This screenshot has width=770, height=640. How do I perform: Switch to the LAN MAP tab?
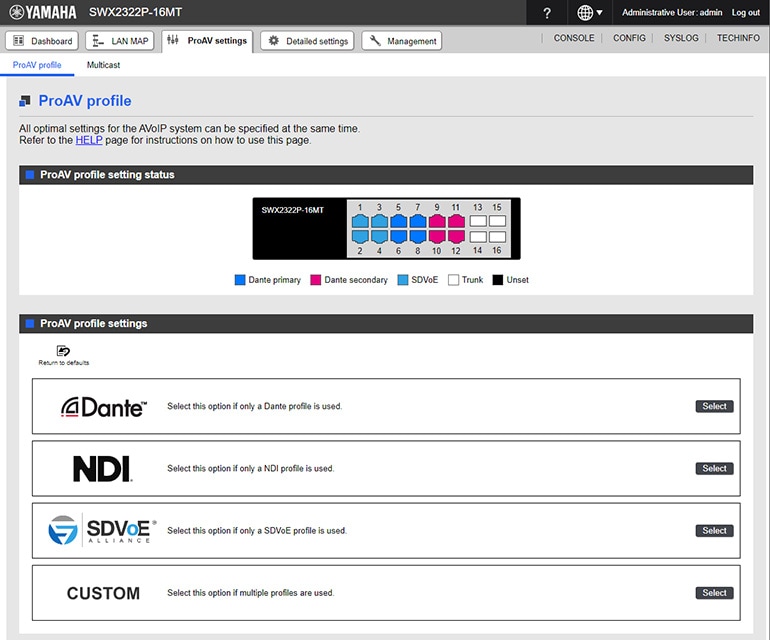pyautogui.click(x=119, y=41)
